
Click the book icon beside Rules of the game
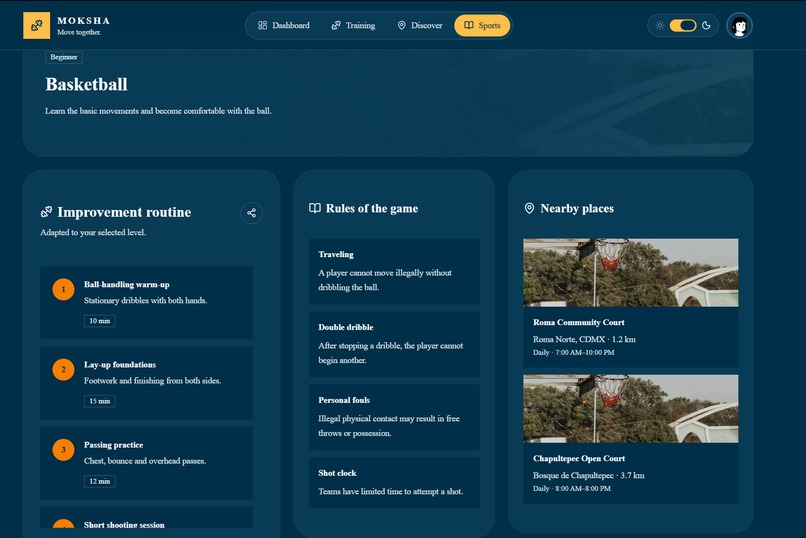click(x=315, y=208)
